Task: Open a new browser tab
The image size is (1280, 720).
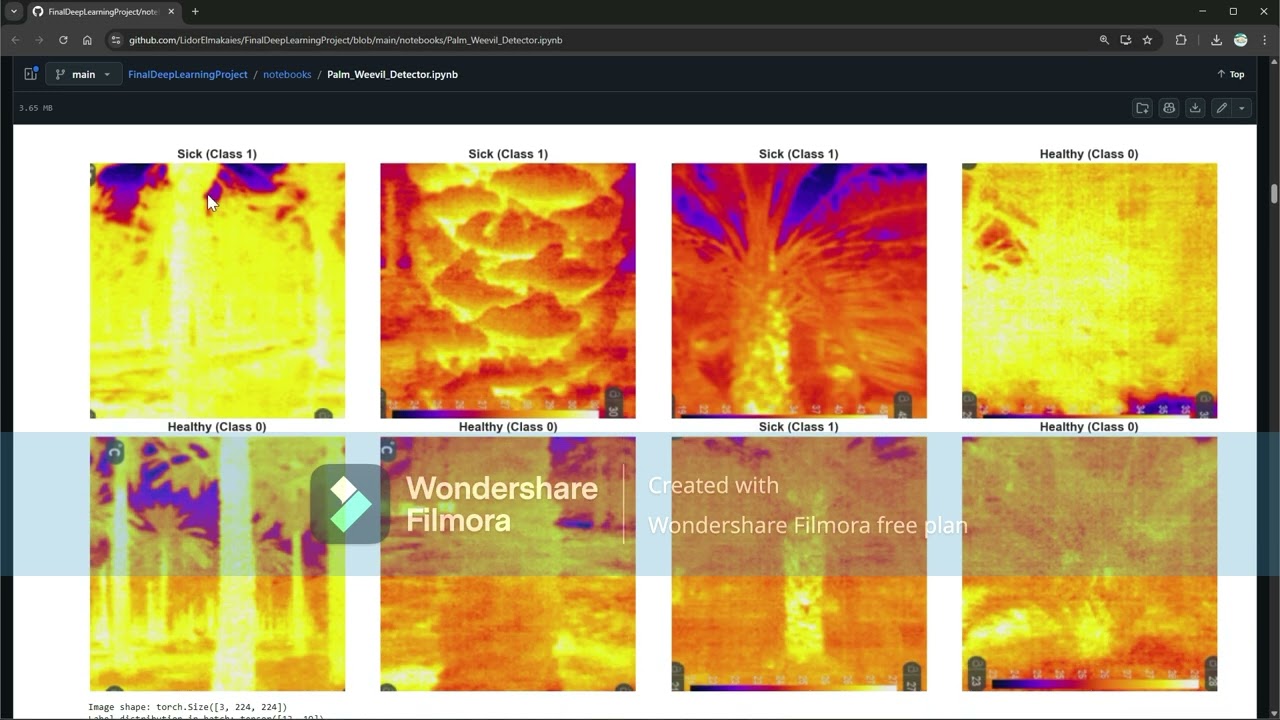Action: point(195,12)
